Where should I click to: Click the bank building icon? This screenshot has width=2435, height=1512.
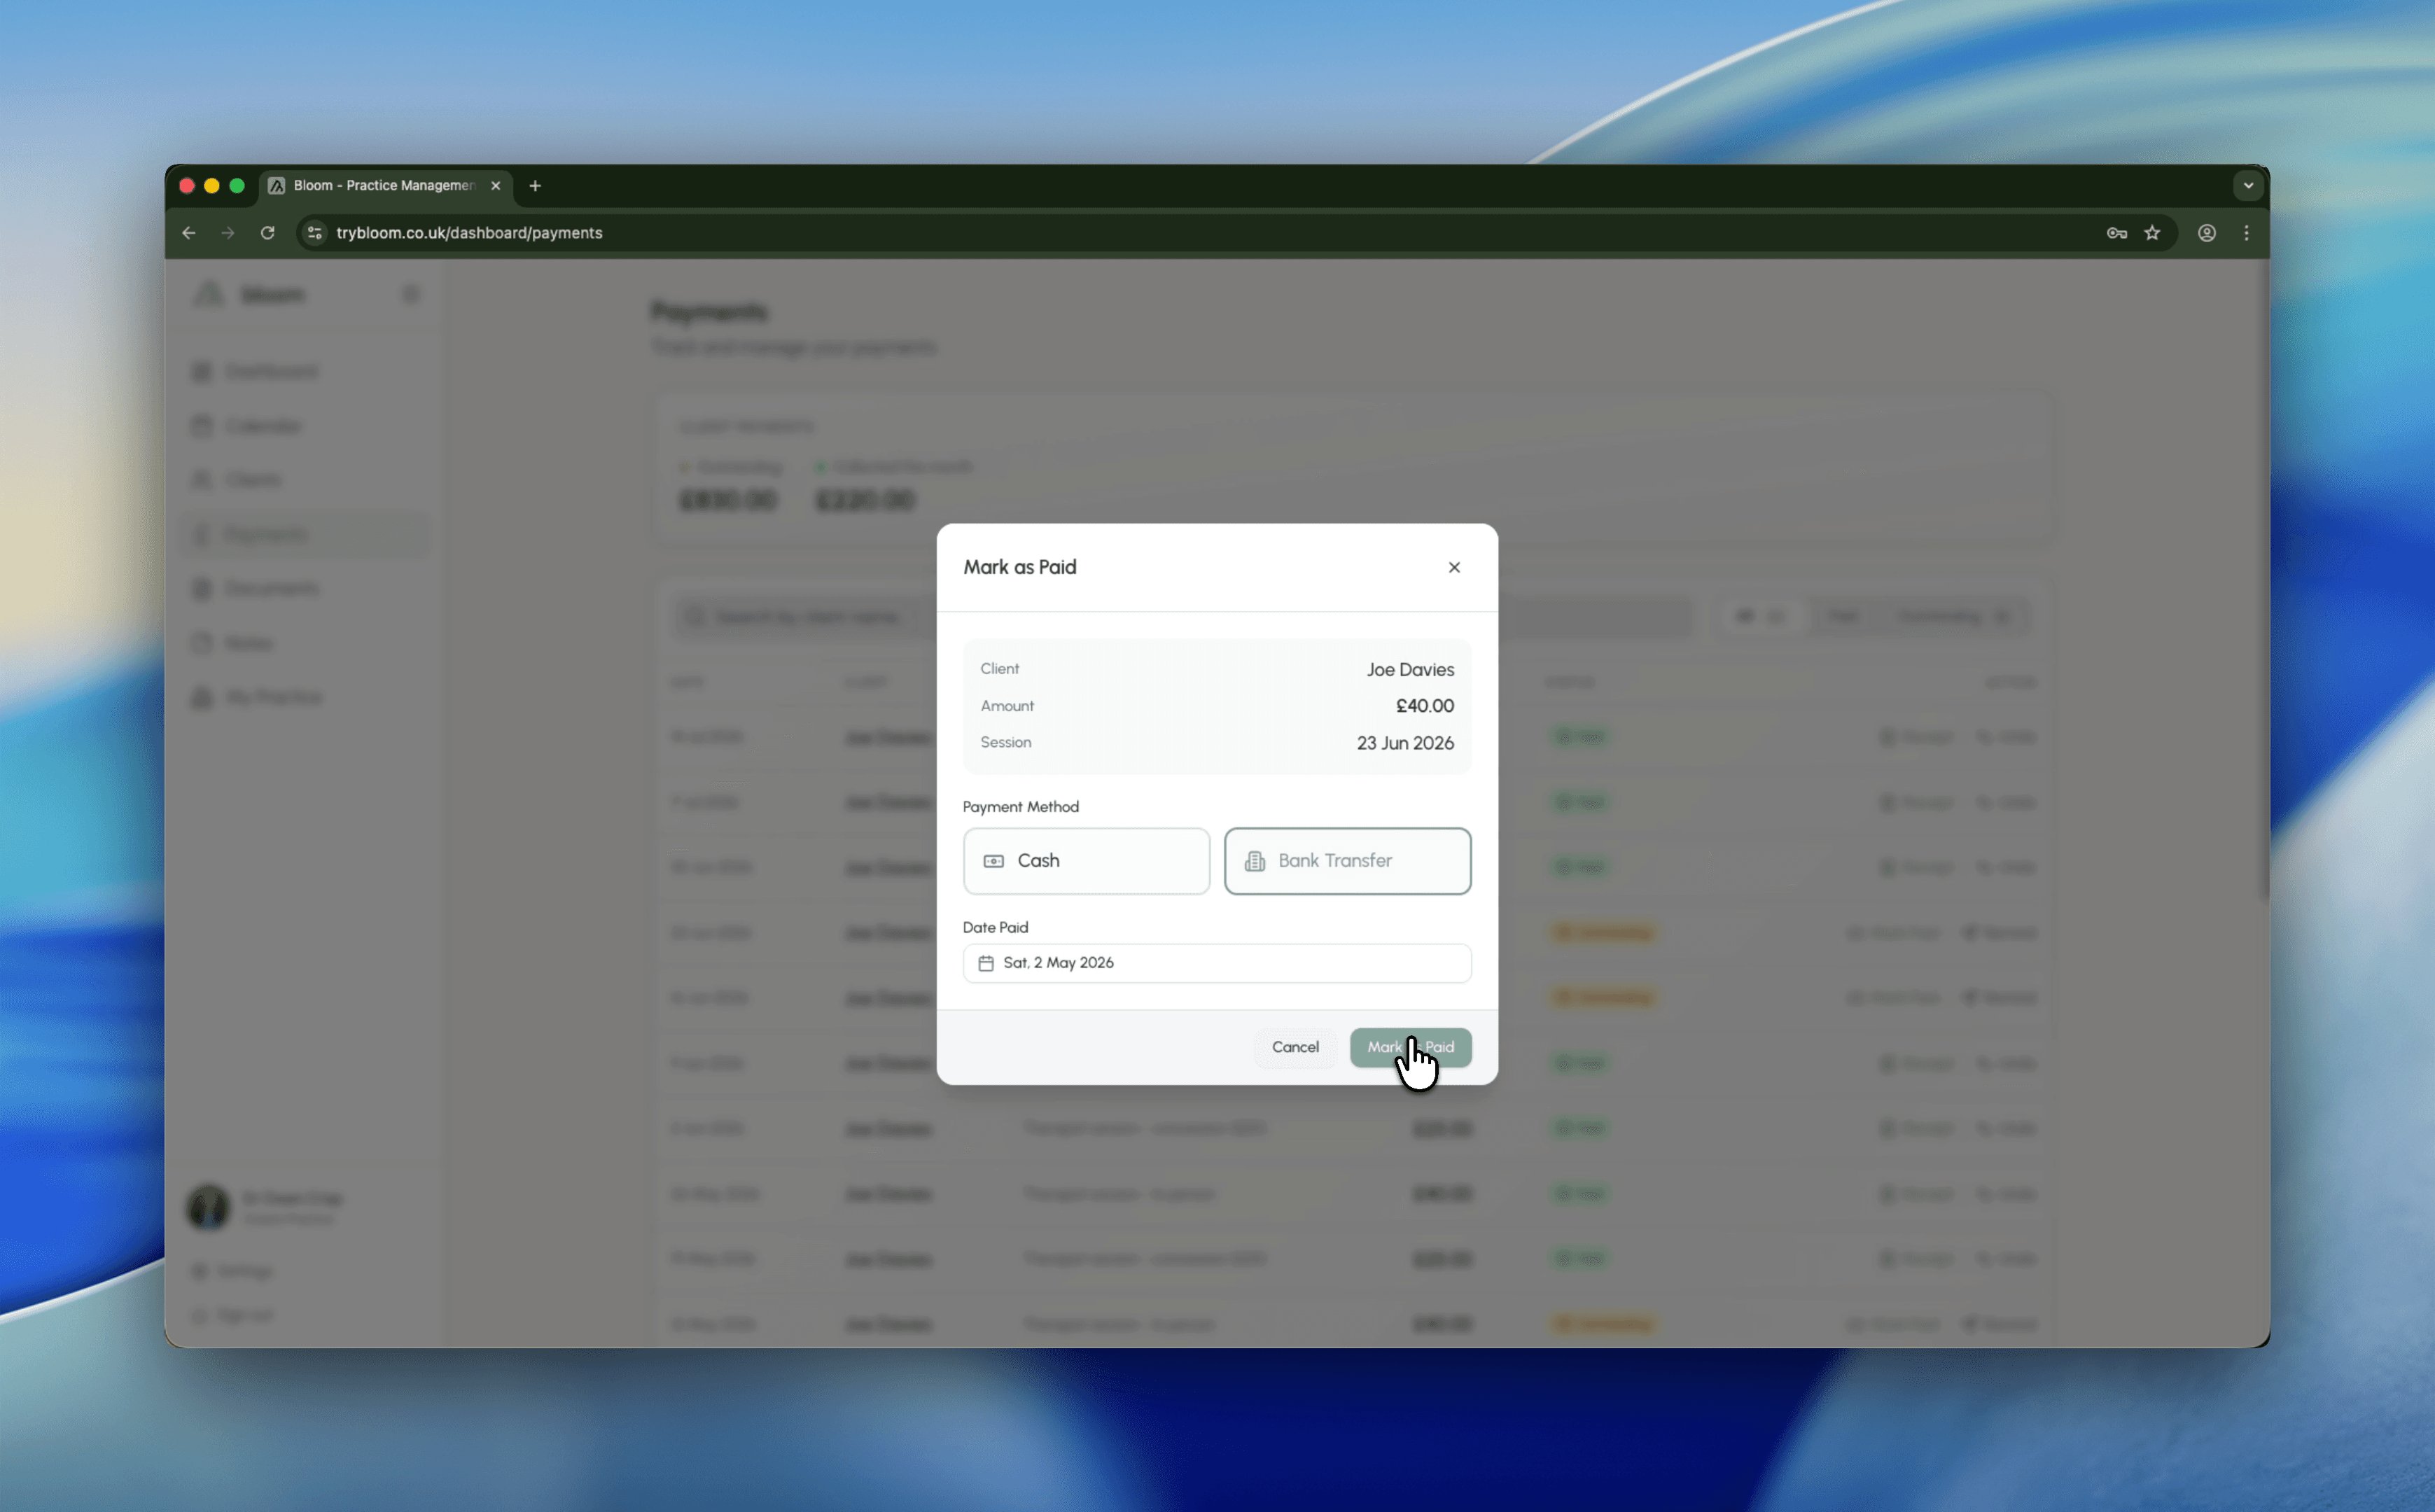click(1254, 861)
